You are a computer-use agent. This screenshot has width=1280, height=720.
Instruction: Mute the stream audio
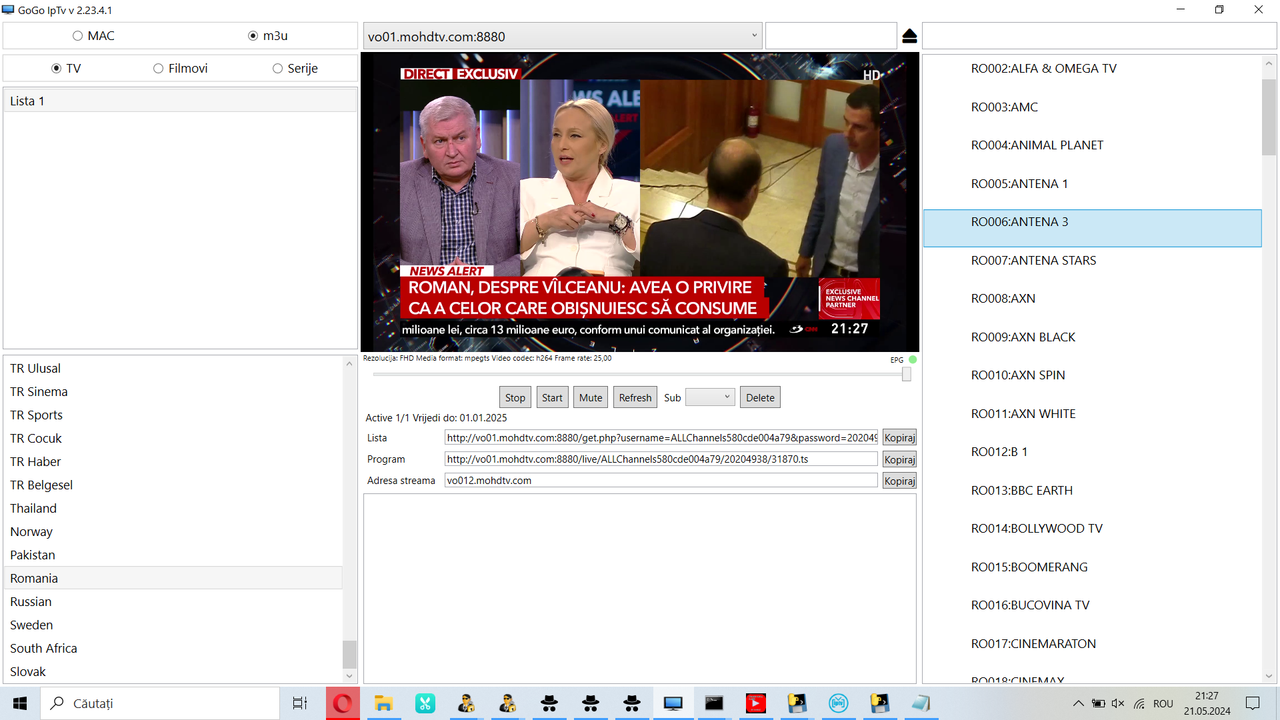[591, 397]
